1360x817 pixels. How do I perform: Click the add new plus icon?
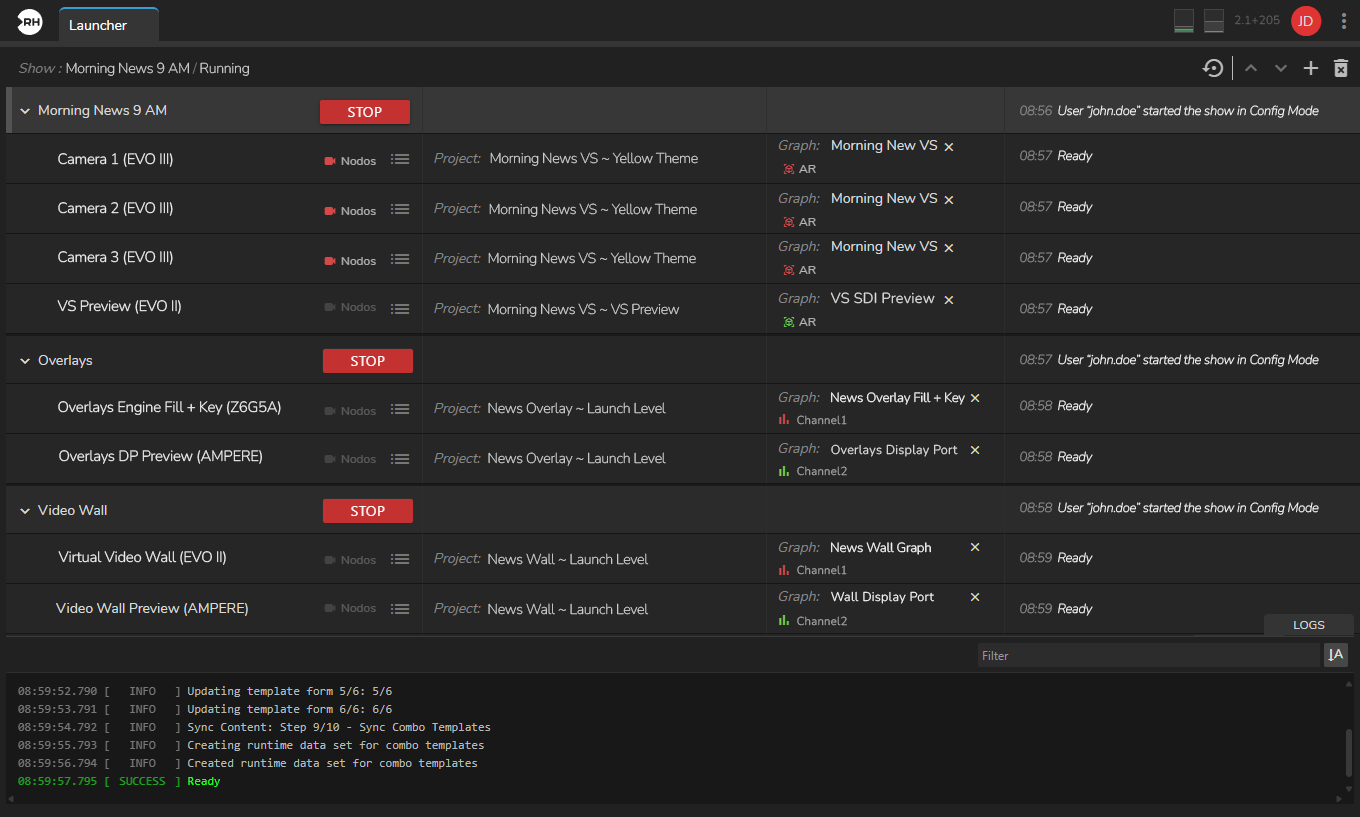click(x=1310, y=68)
